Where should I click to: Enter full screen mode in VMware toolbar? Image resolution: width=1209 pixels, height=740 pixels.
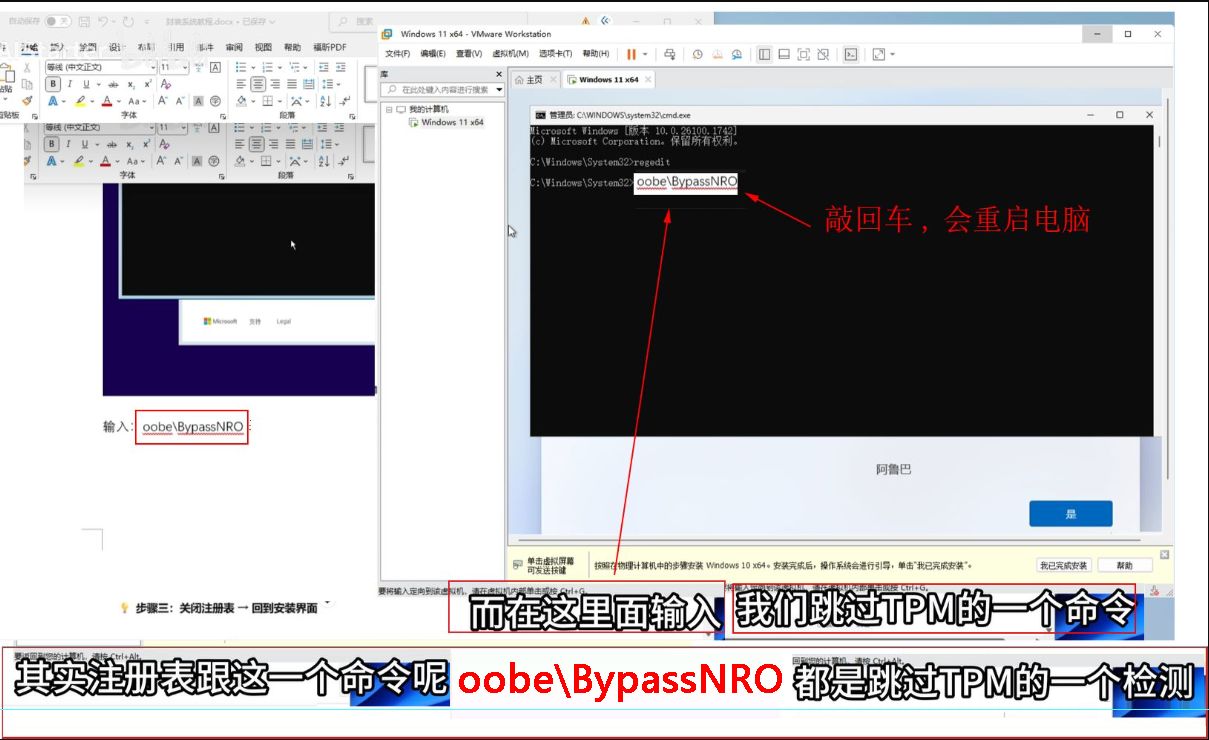pos(803,54)
